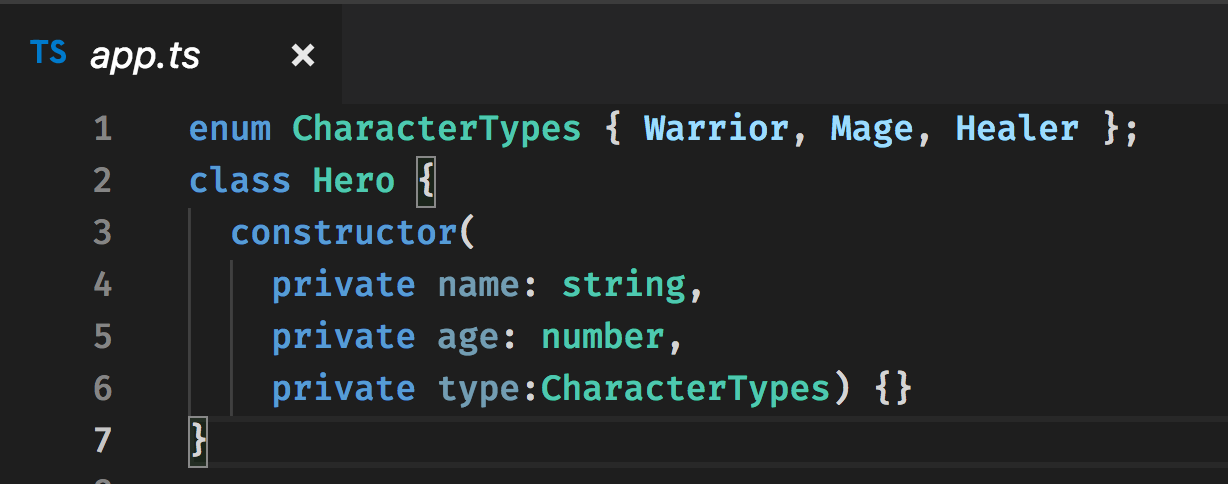Click the string type on line 4
This screenshot has height=484, width=1228.
(x=623, y=286)
